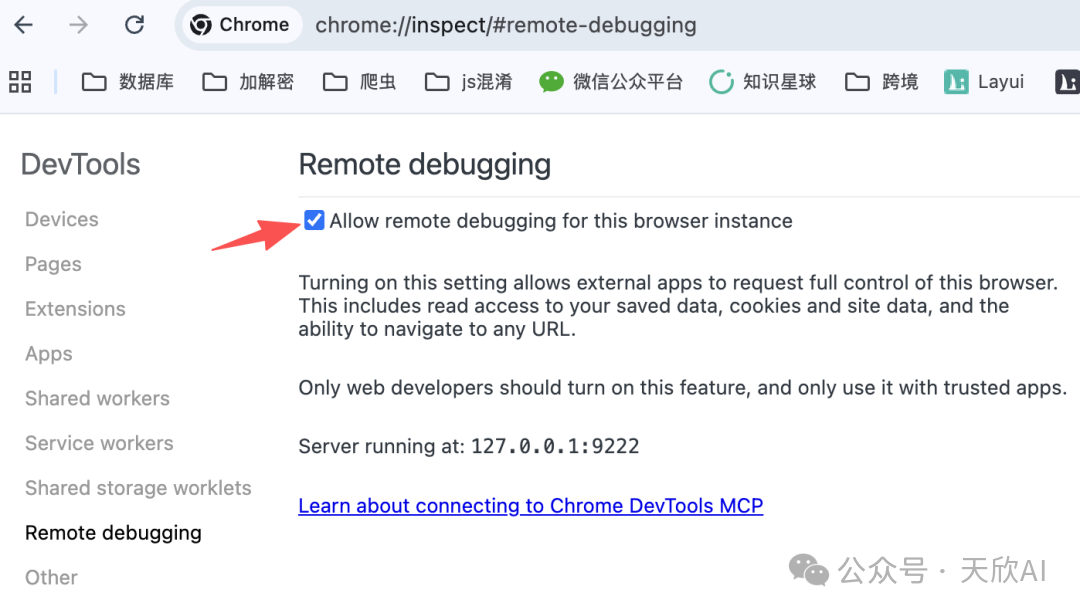Open the Layui bookmark
Viewport: 1080px width, 613px height.
(984, 82)
